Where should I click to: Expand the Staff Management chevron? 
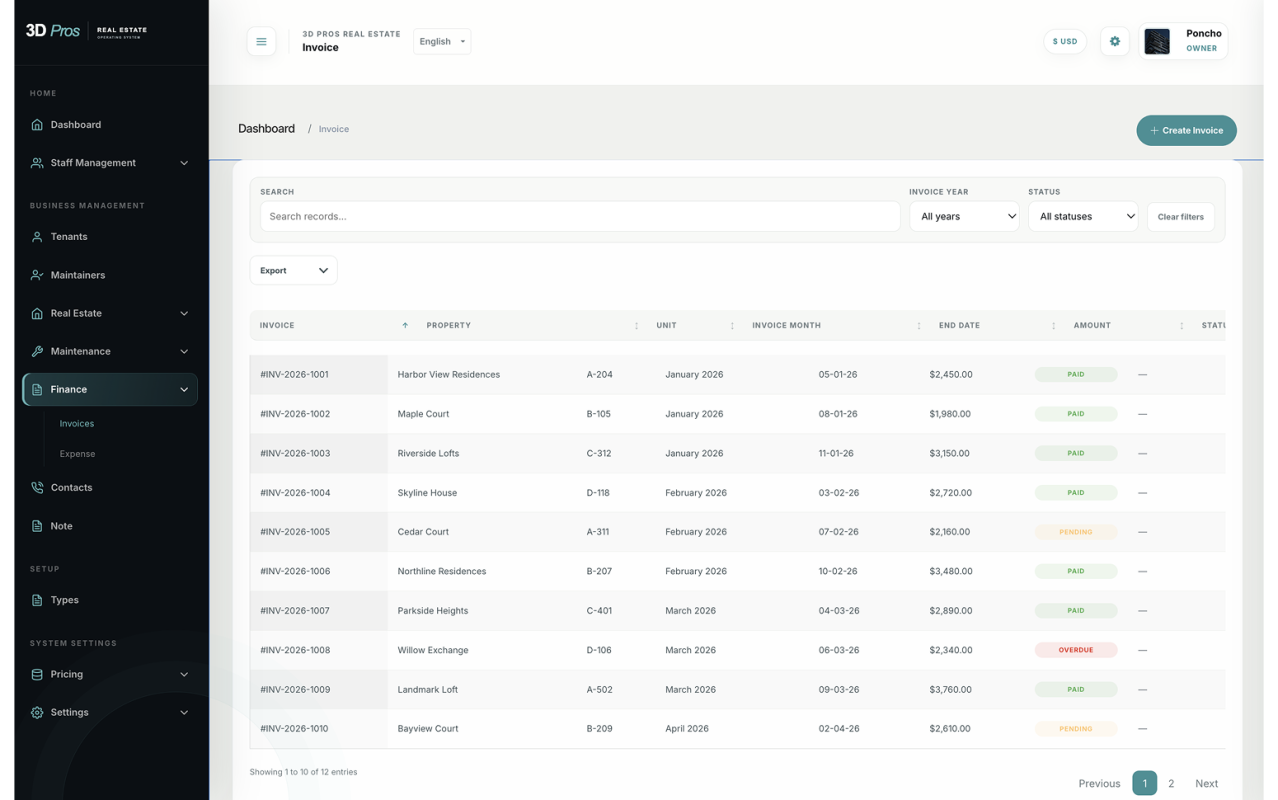(184, 163)
